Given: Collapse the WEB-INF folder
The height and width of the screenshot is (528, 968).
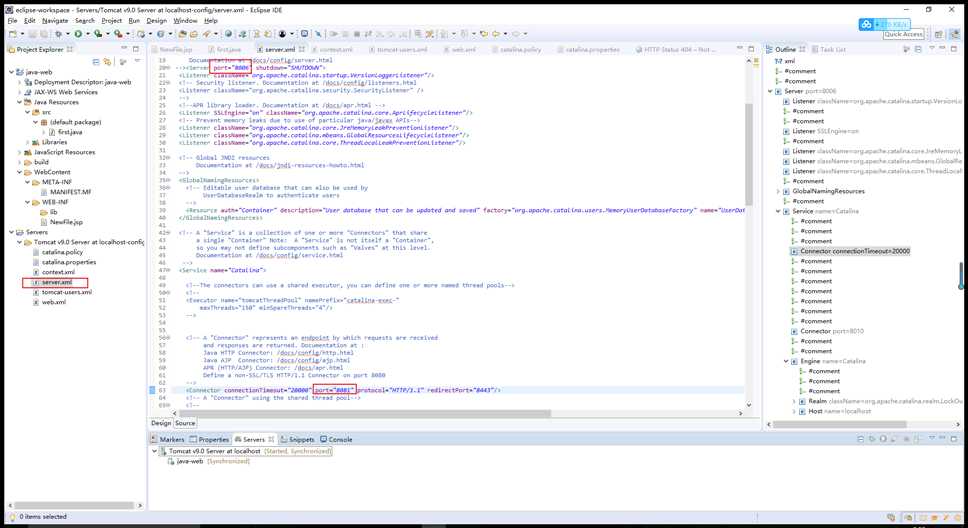Looking at the screenshot, I should 27,202.
